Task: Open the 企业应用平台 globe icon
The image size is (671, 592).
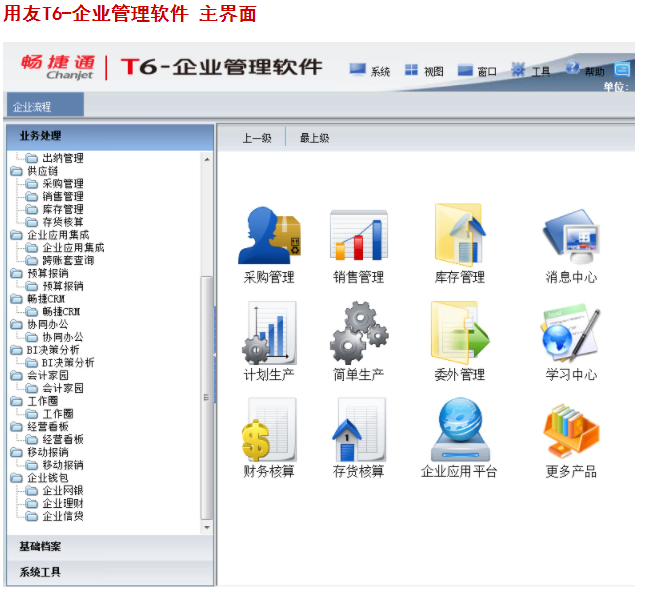Action: tap(459, 430)
